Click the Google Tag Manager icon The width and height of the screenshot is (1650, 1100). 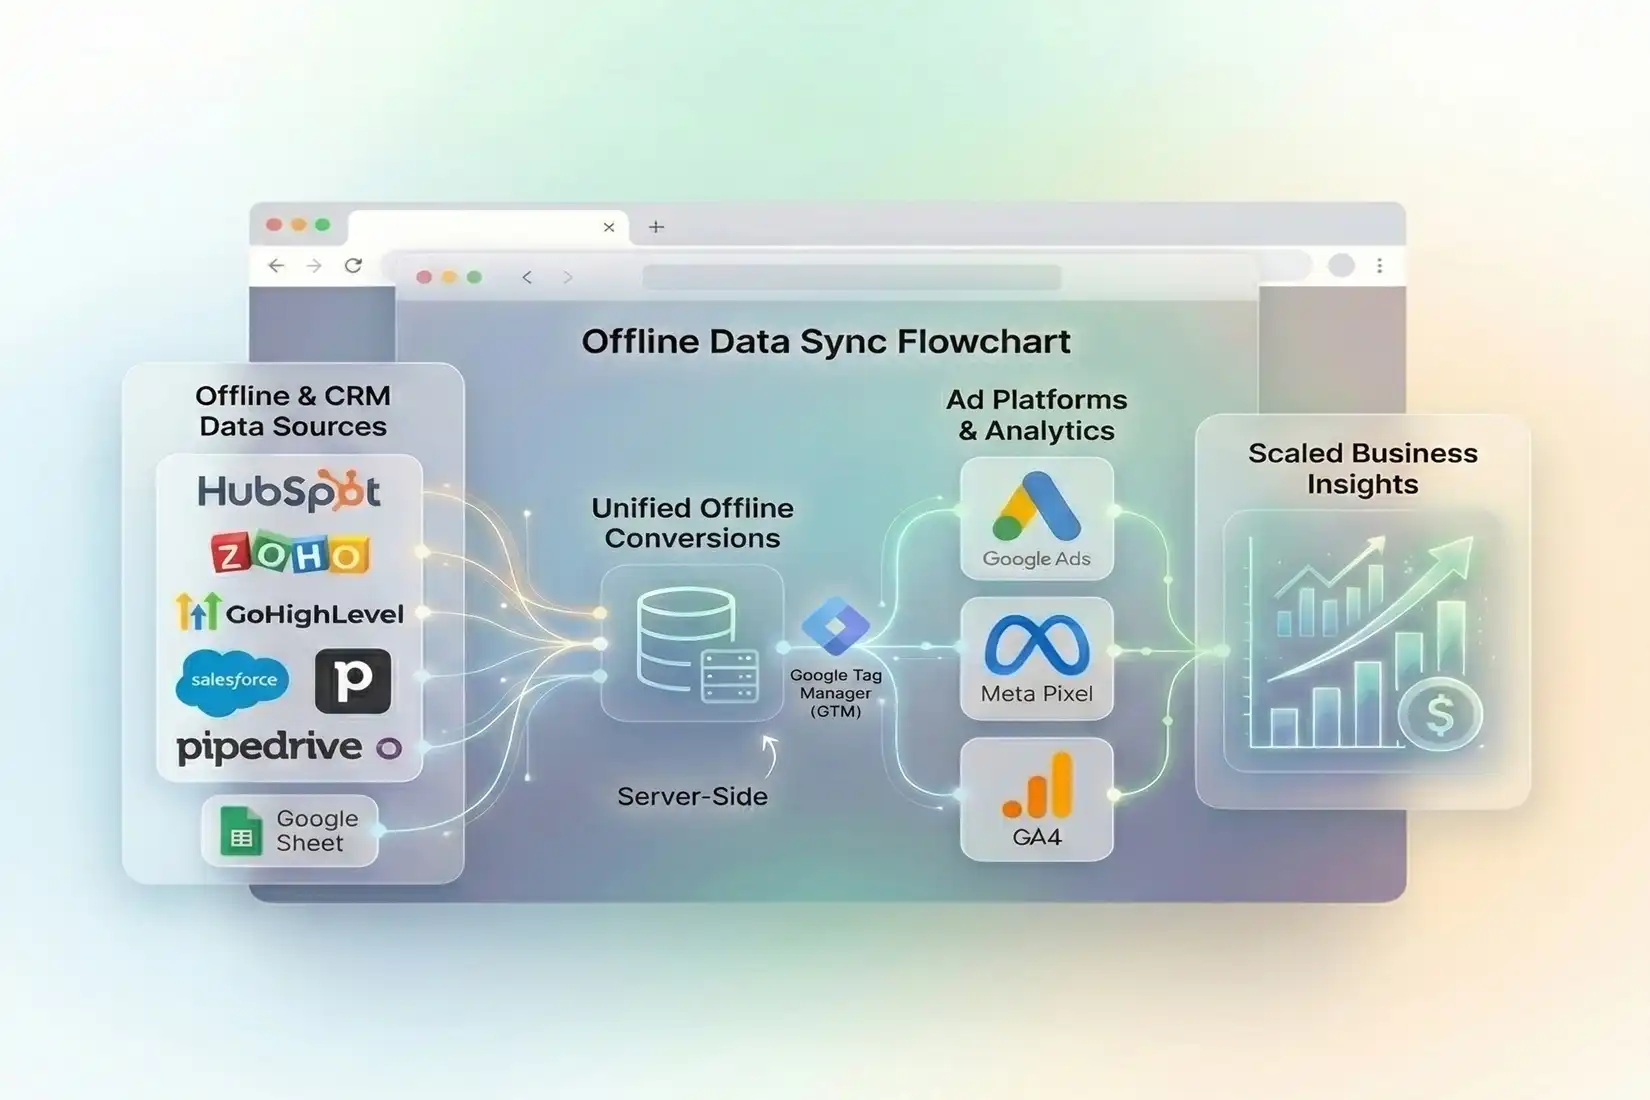pos(836,625)
